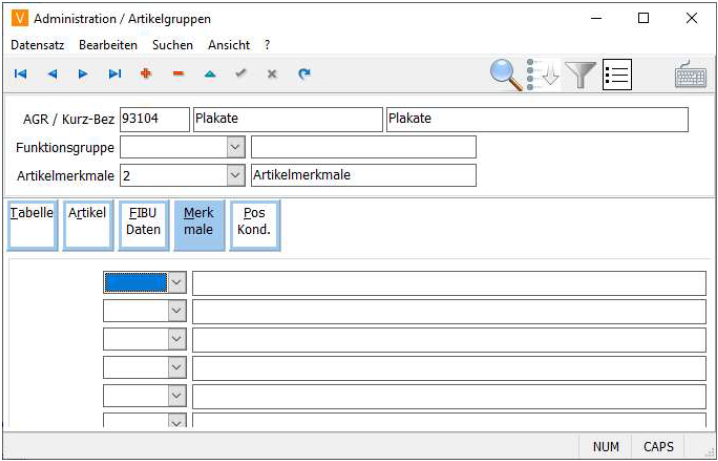Open search with the magnifying glass icon
Viewport: 718px width, 461px height.
506,74
